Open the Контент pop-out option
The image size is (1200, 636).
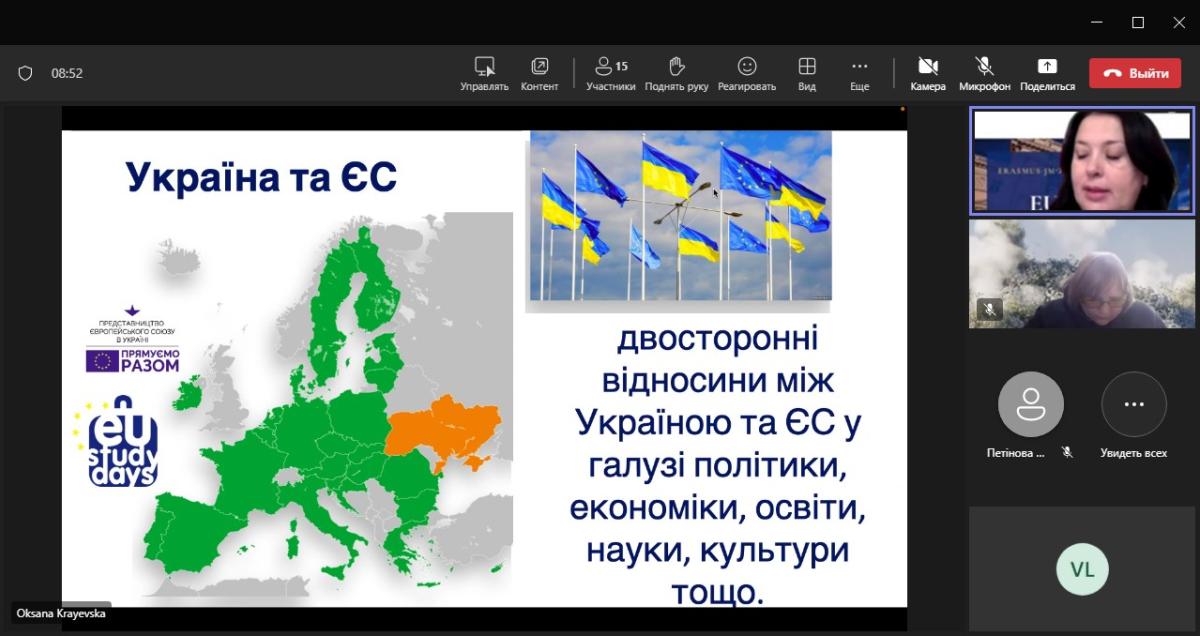(539, 74)
